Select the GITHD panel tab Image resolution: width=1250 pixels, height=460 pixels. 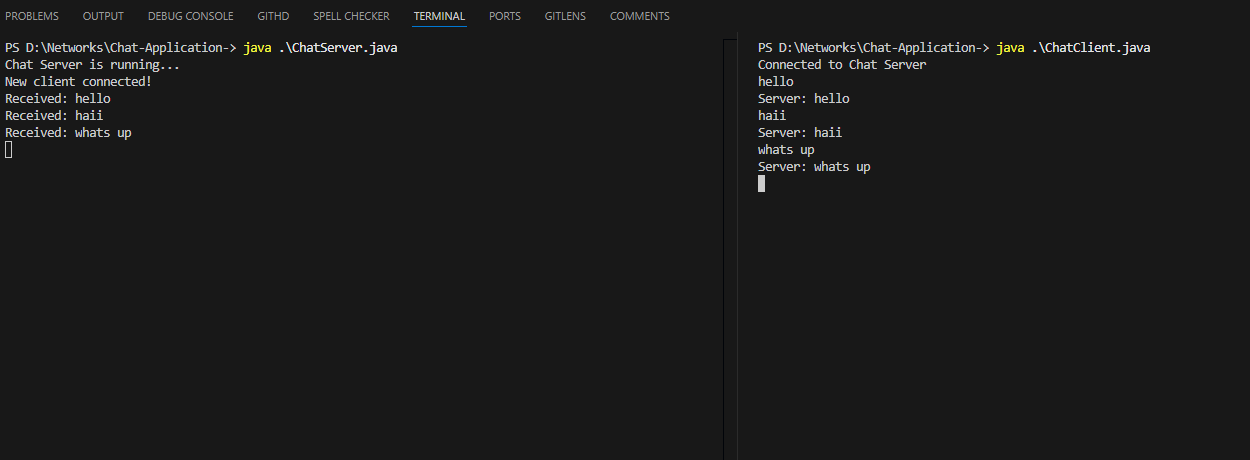pyautogui.click(x=273, y=16)
